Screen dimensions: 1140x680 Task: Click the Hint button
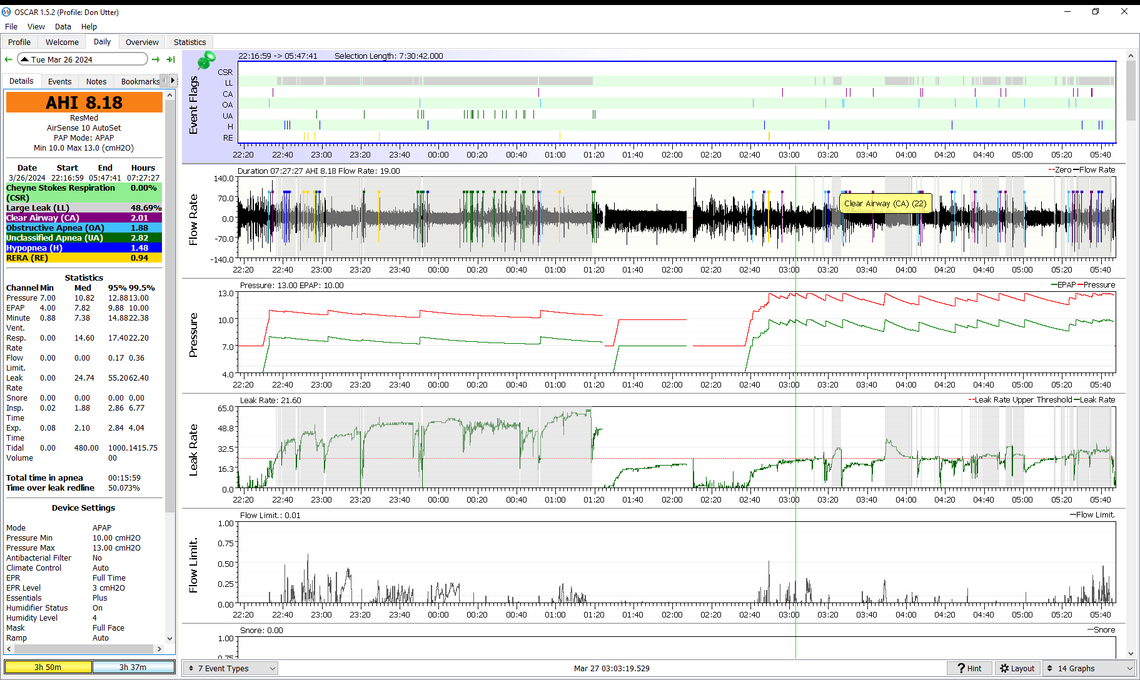tap(968, 668)
